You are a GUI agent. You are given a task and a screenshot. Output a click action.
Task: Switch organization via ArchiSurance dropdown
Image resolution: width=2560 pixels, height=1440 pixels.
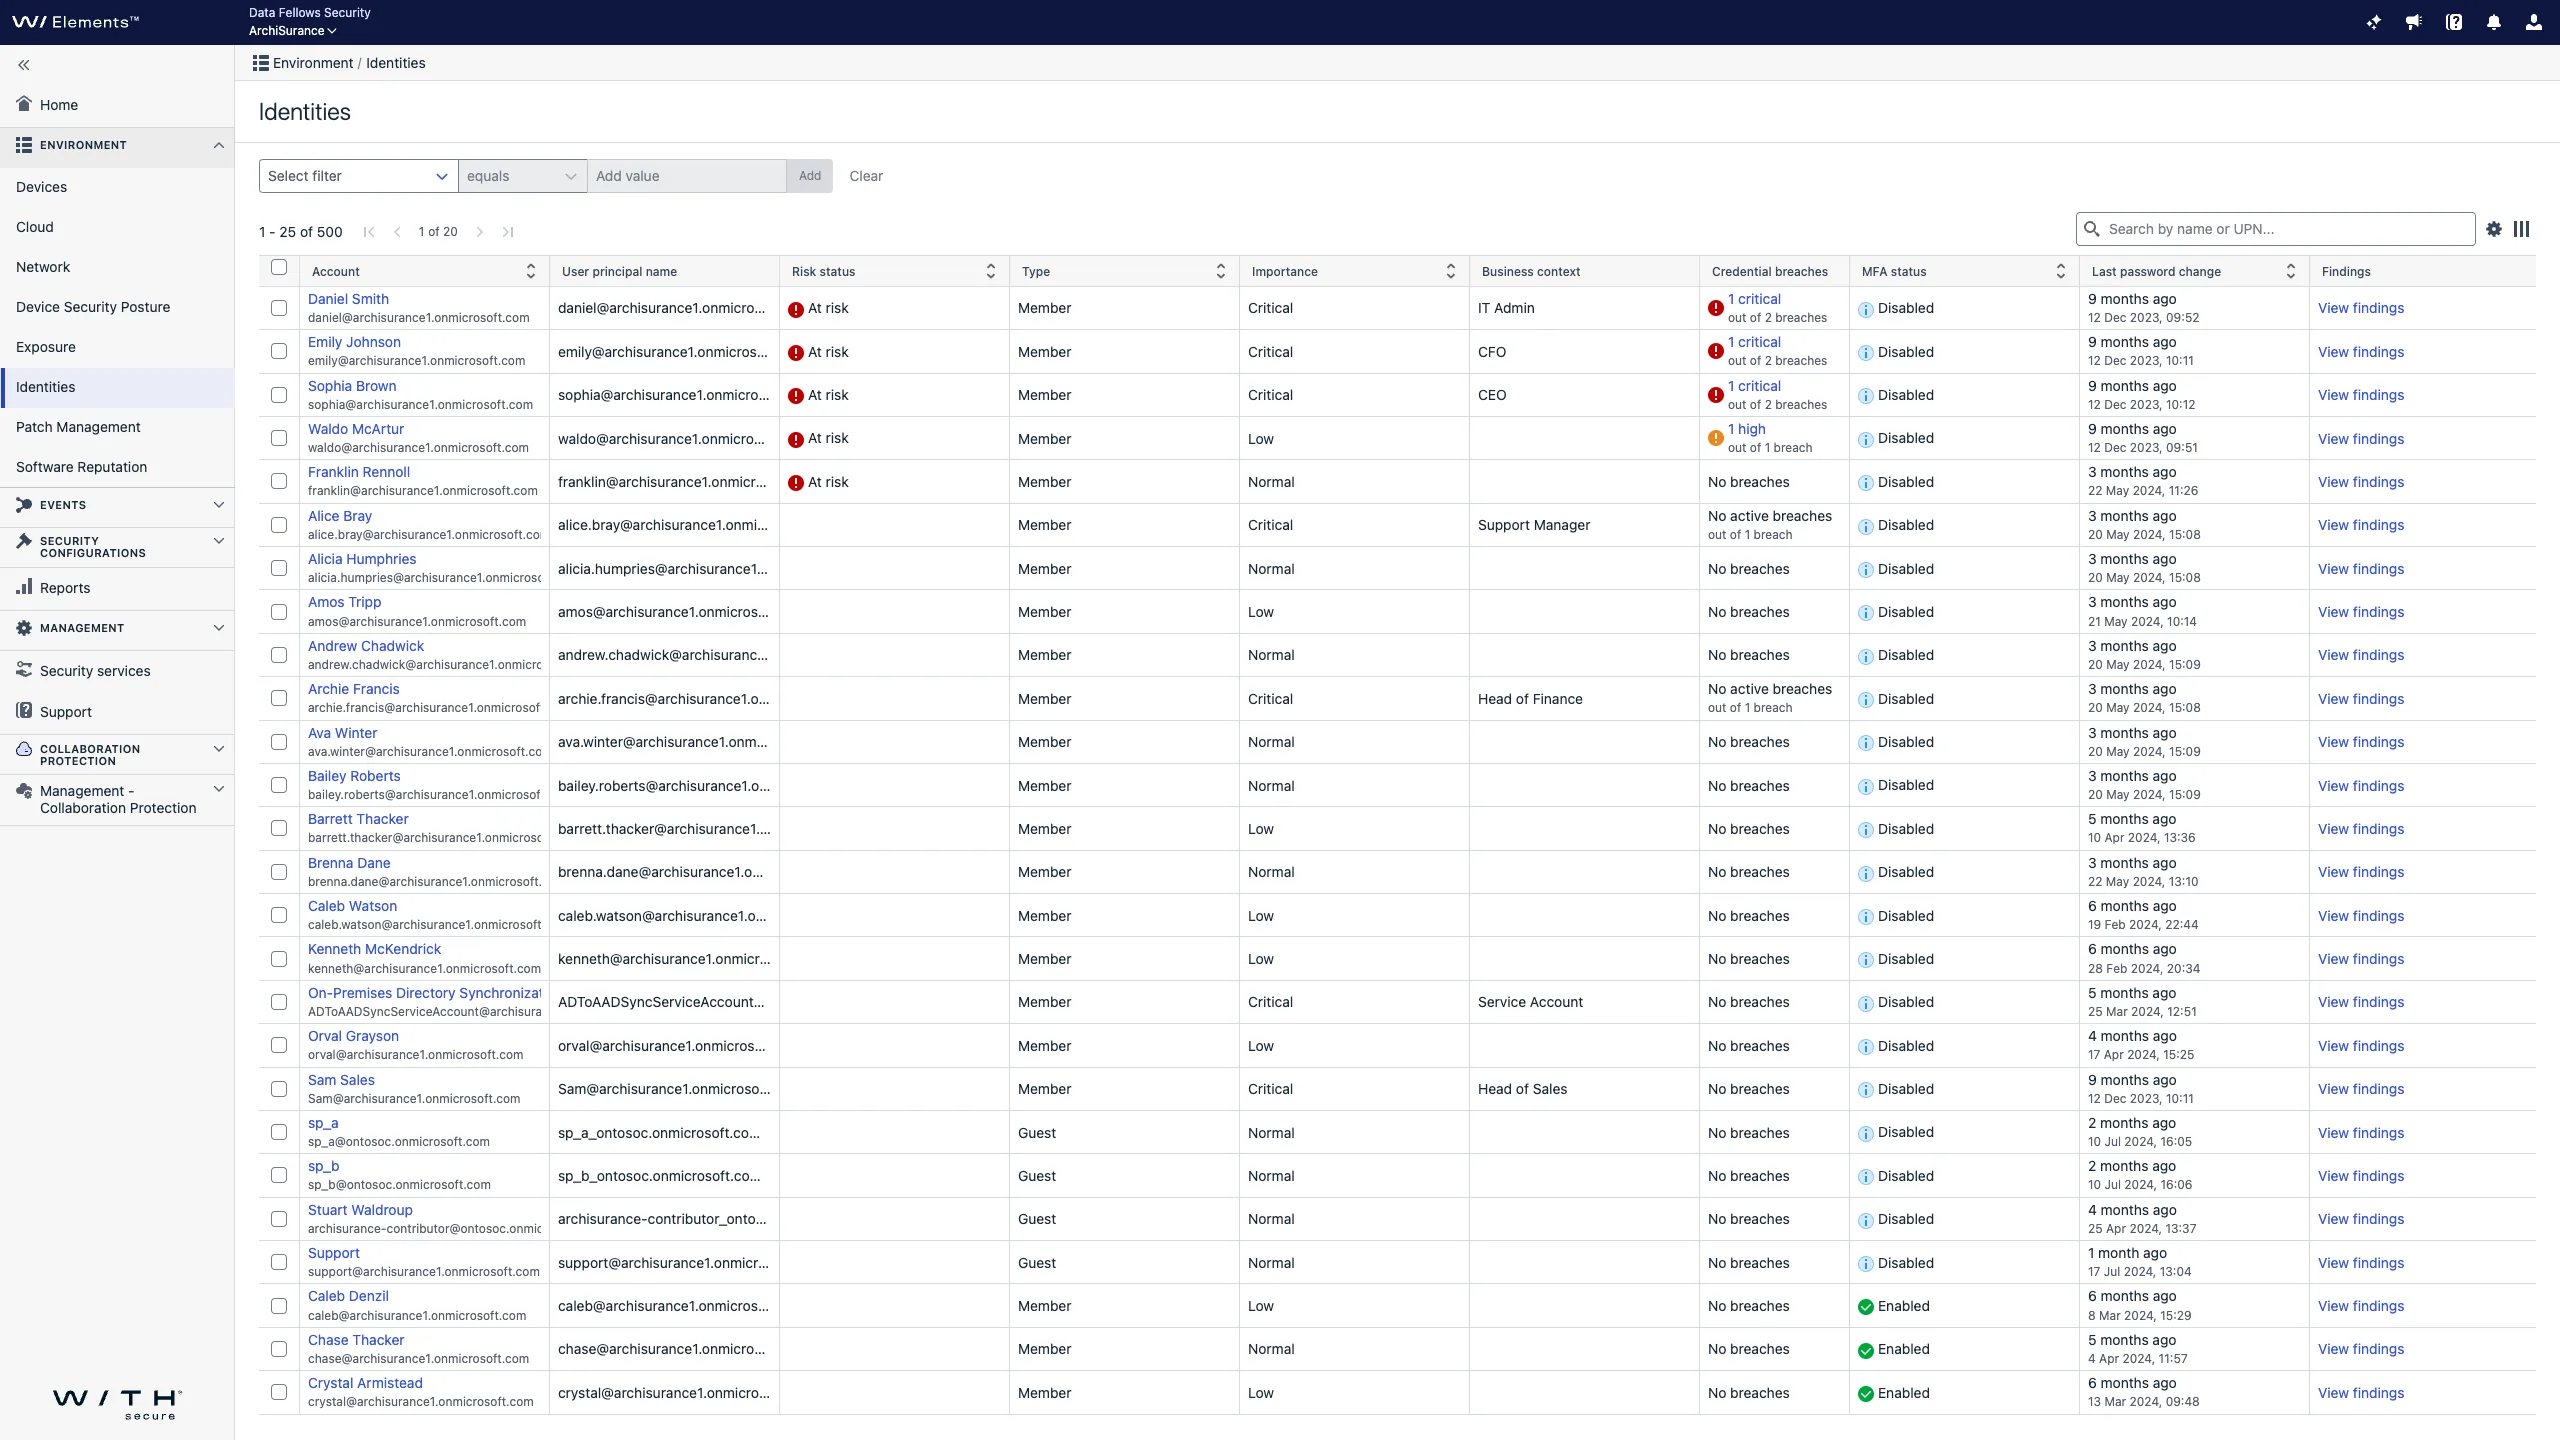pyautogui.click(x=292, y=31)
